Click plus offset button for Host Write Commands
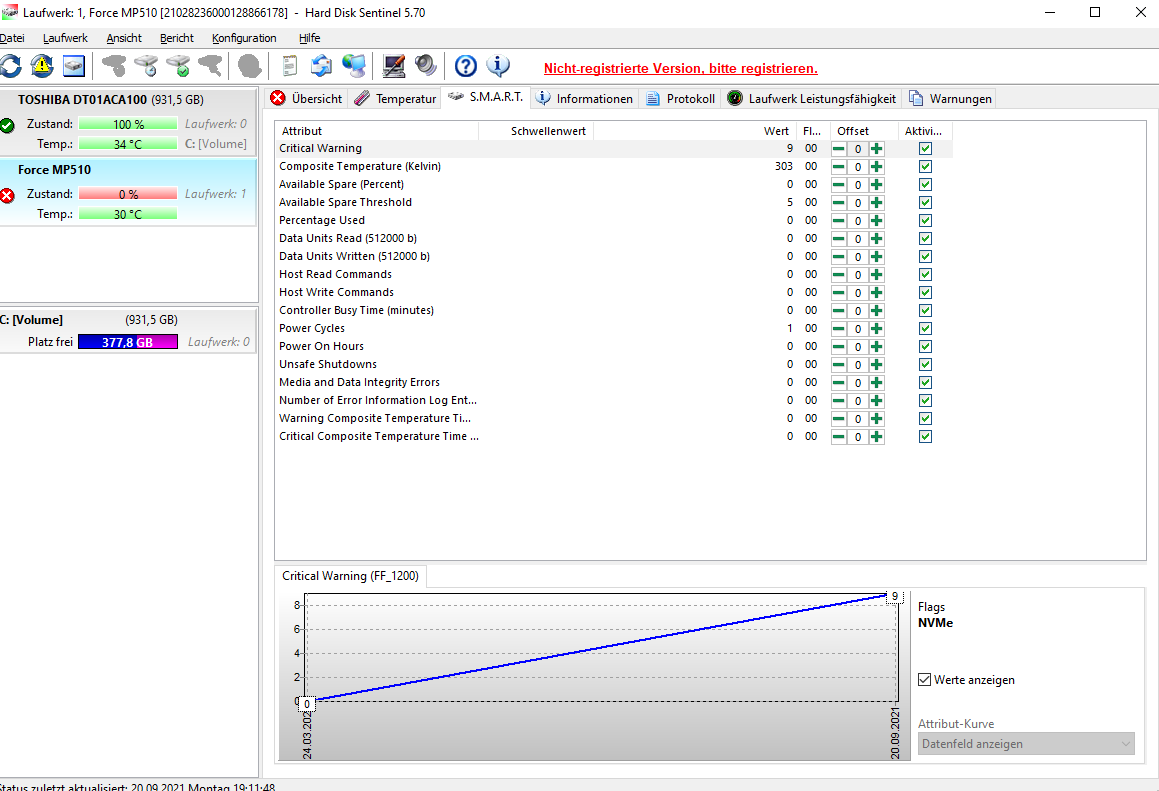 (x=877, y=293)
